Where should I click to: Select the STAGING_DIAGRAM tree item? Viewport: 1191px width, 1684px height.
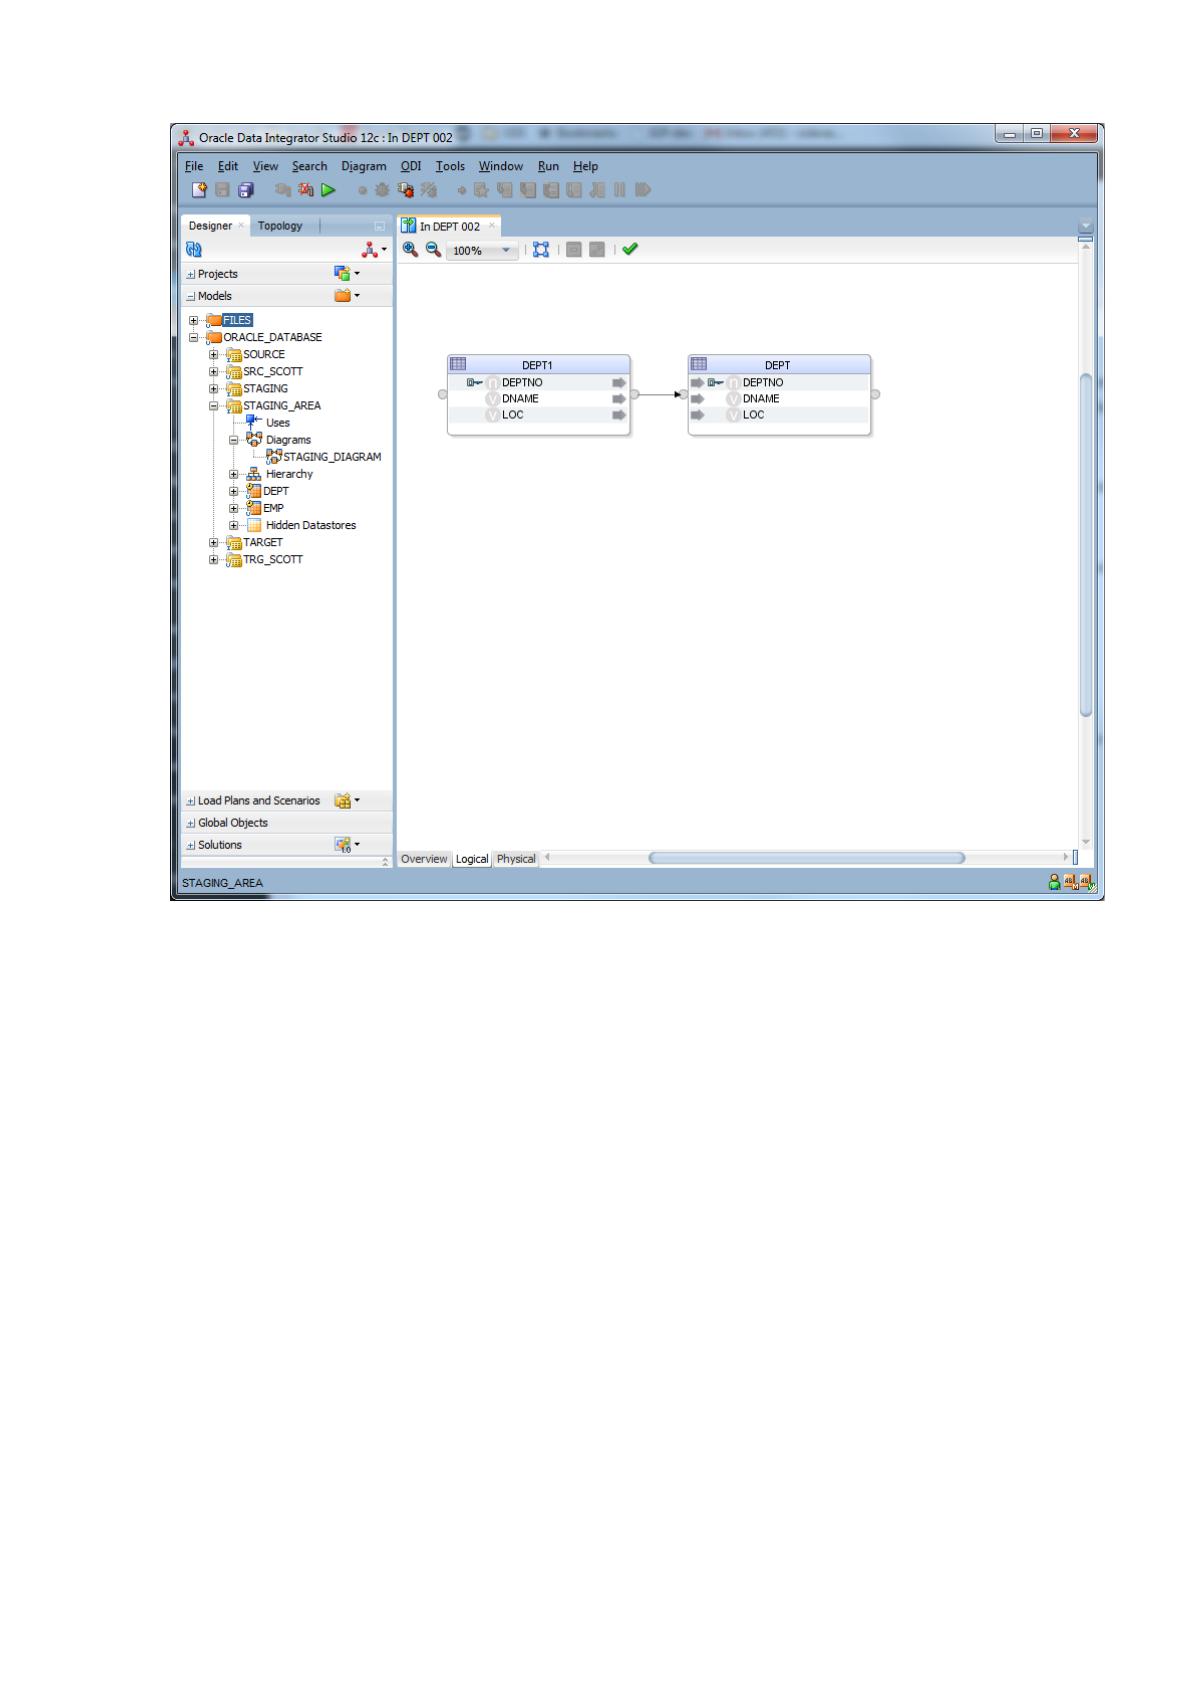point(332,457)
